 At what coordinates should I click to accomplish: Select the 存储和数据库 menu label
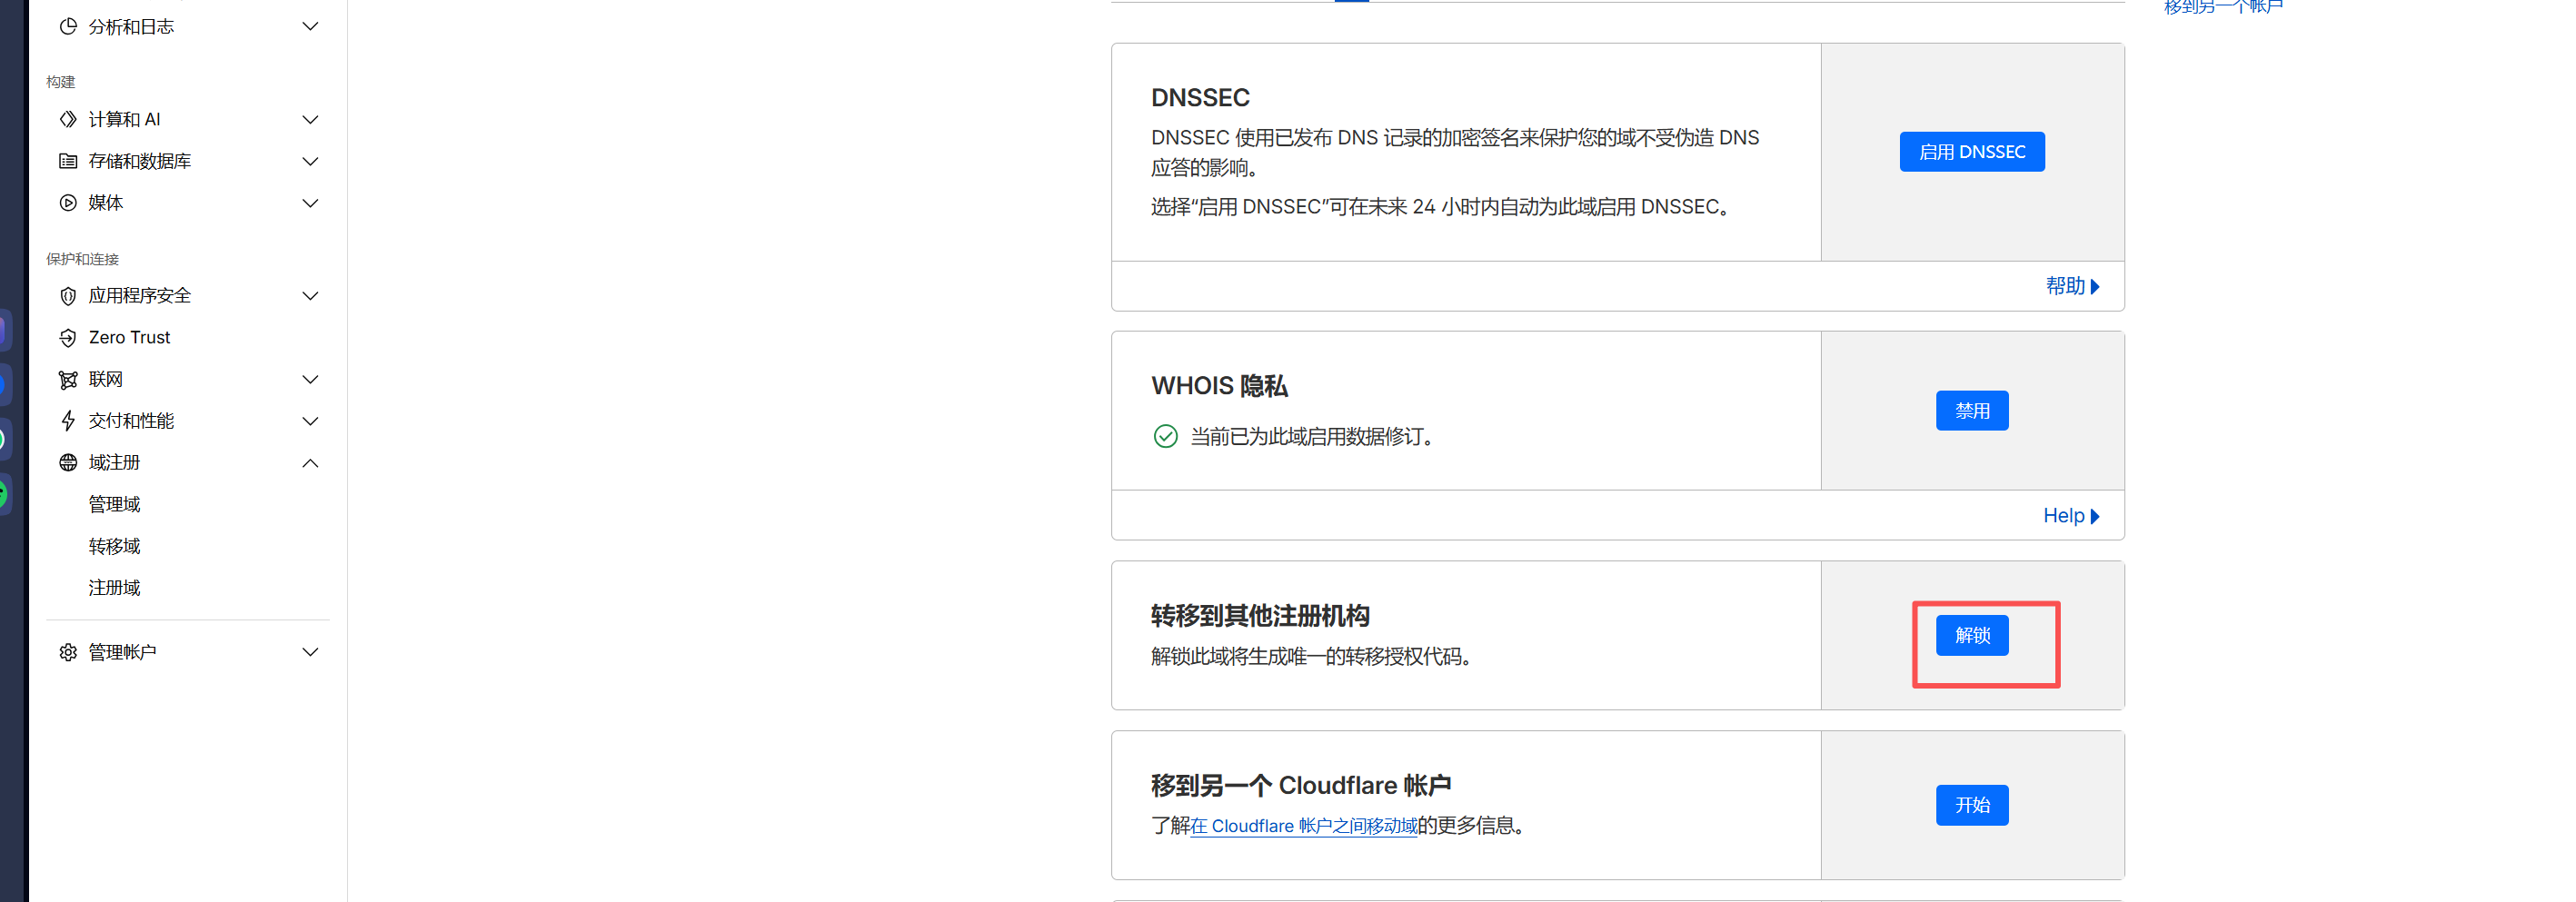[x=139, y=161]
